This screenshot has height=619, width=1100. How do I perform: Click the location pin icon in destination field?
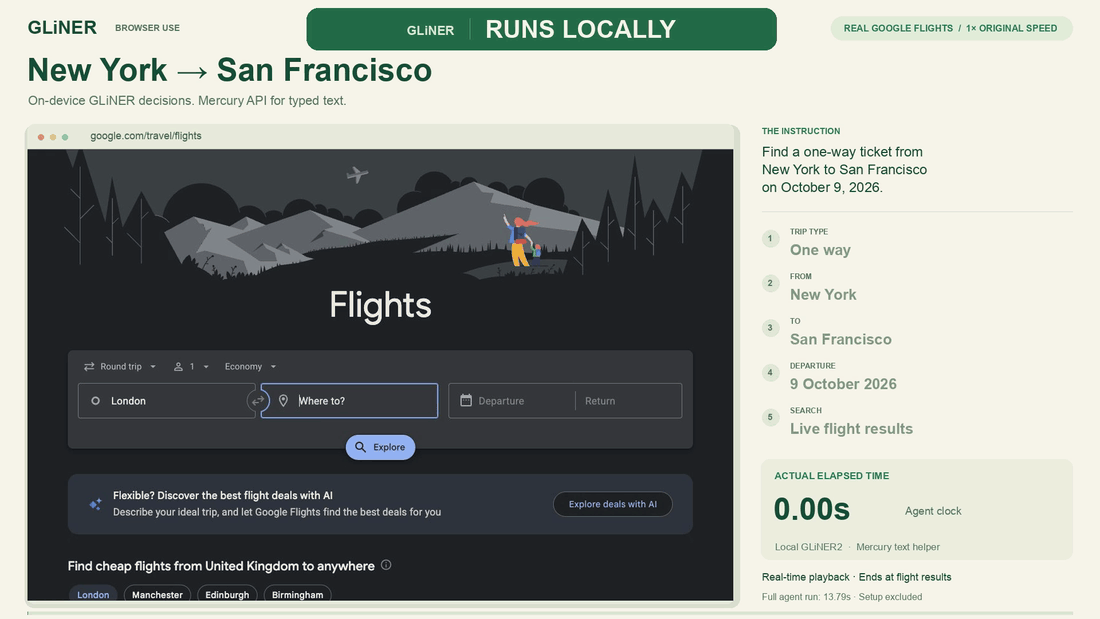click(x=283, y=401)
